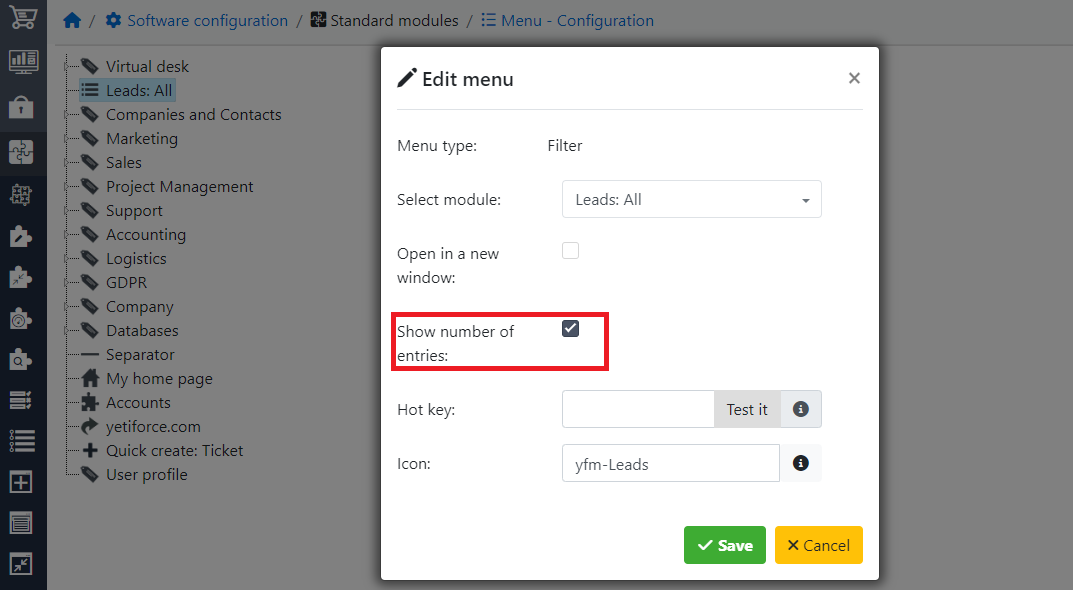The height and width of the screenshot is (590, 1073).
Task: Open the magnifier module search icon in sidebar
Action: pyautogui.click(x=22, y=357)
